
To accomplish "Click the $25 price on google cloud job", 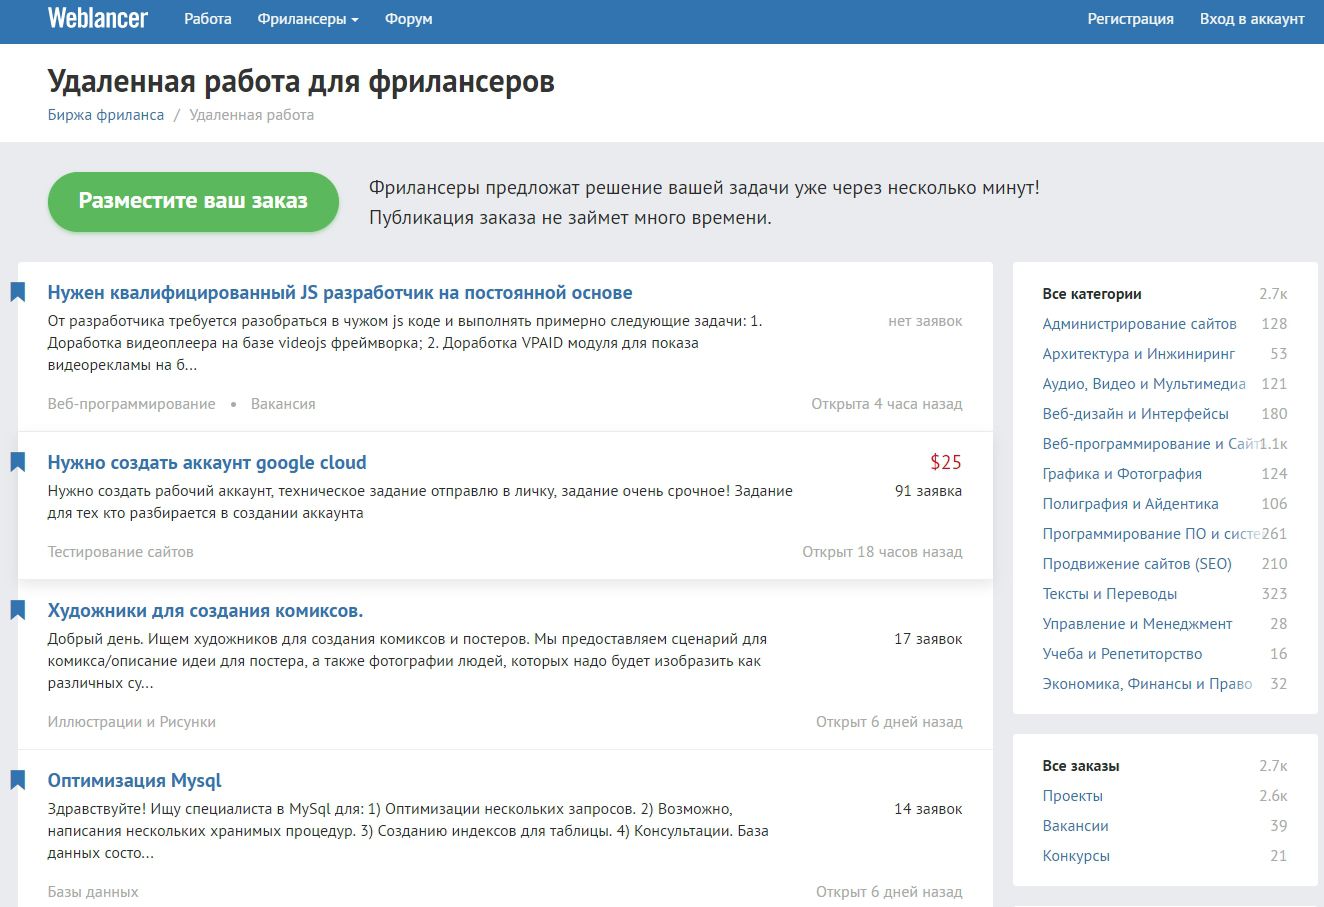I will point(946,462).
